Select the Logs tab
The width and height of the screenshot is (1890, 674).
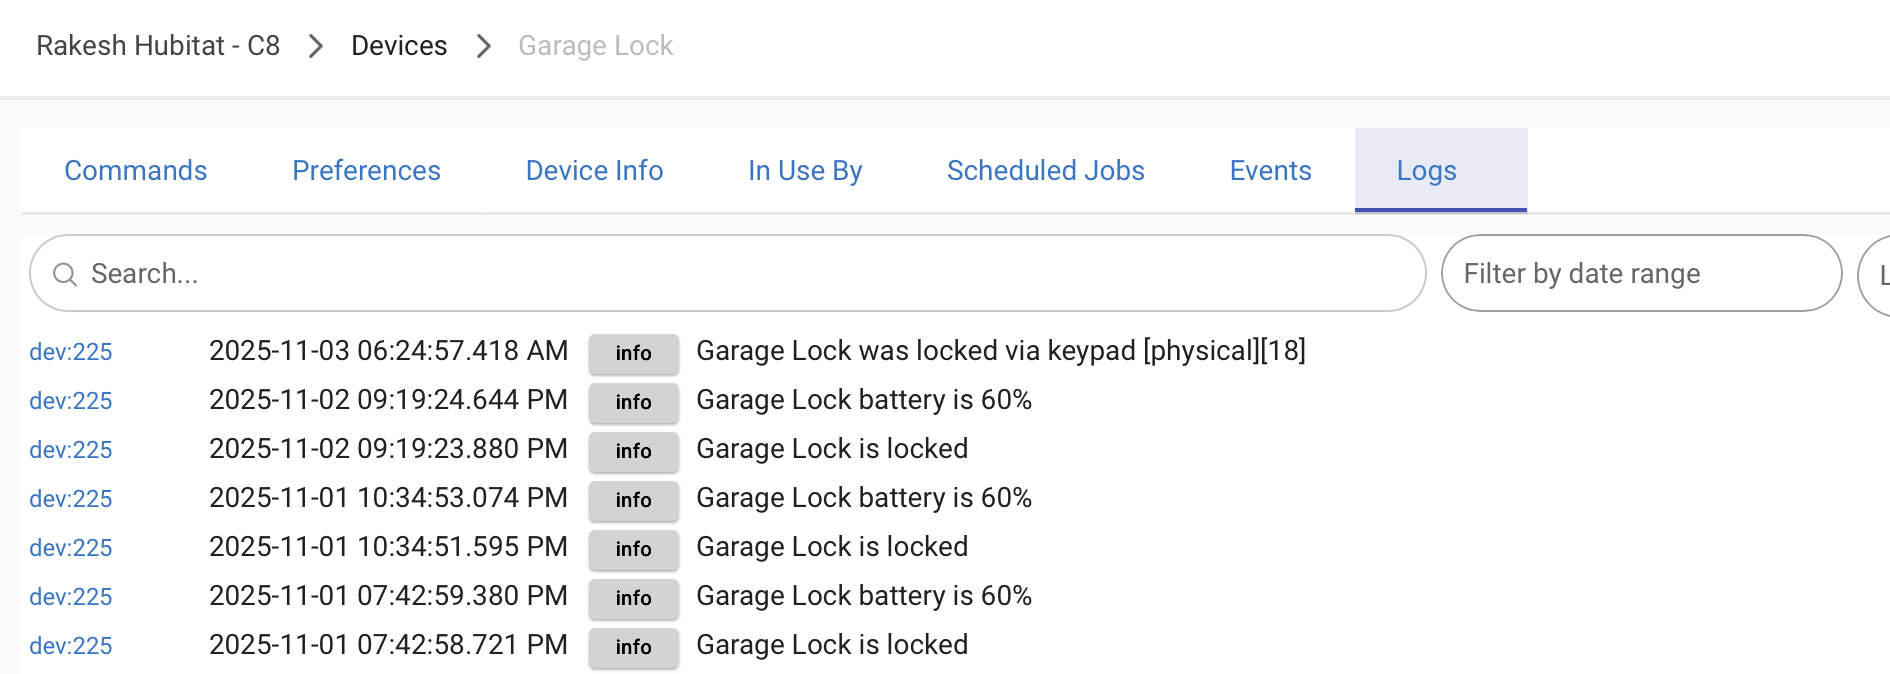(x=1426, y=171)
